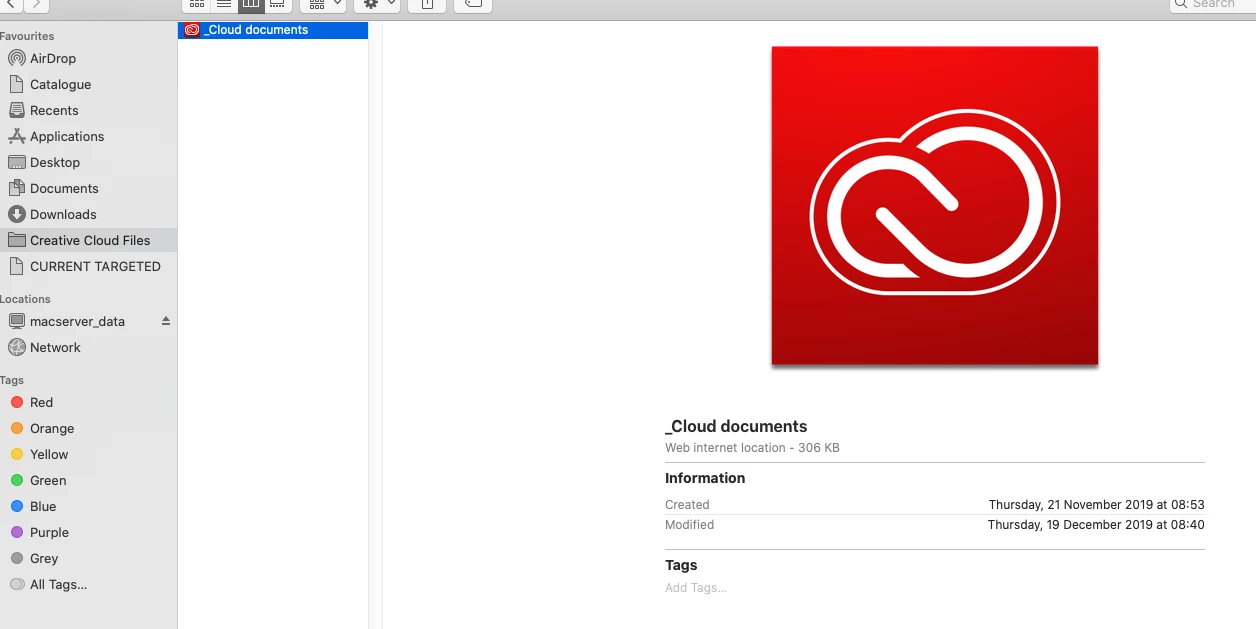Click the Edit Tags toolbar button

pyautogui.click(x=473, y=4)
